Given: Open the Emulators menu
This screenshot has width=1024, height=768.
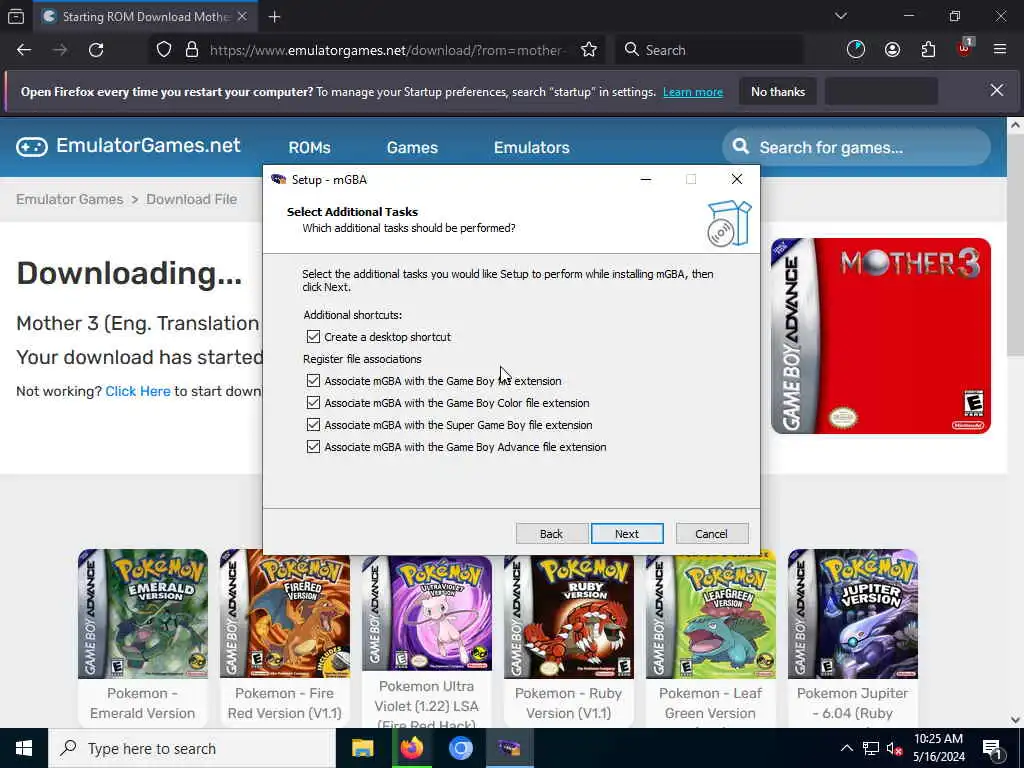Looking at the screenshot, I should (532, 148).
